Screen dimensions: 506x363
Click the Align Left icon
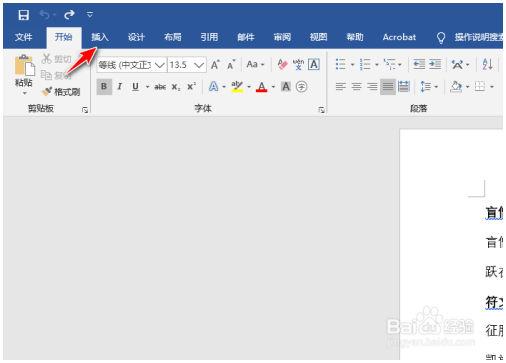[340, 87]
